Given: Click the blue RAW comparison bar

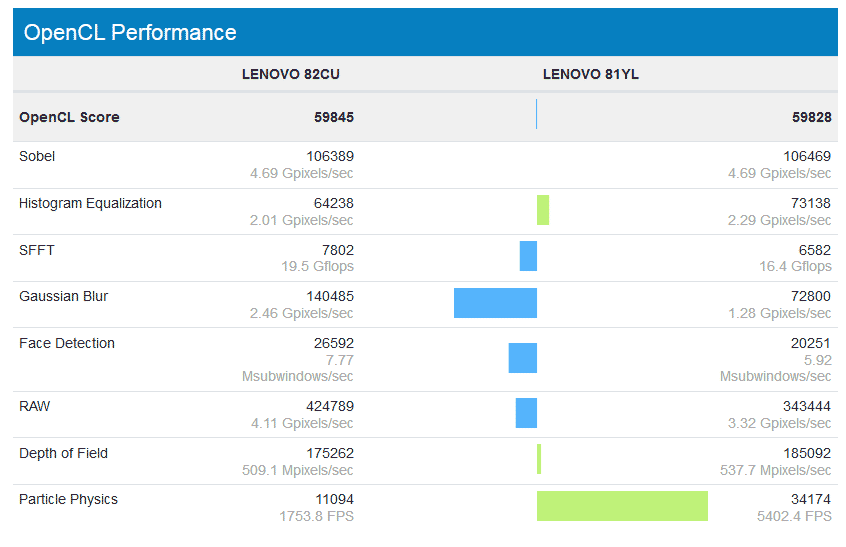Looking at the screenshot, I should click(527, 413).
